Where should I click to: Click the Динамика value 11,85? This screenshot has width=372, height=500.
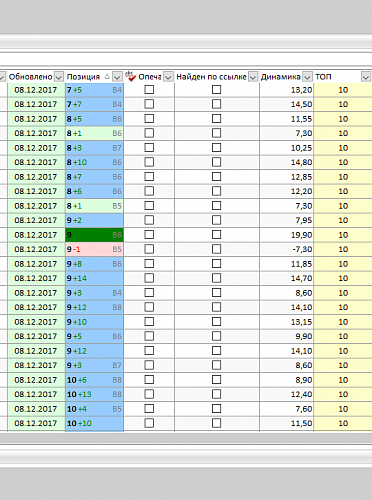(x=301, y=264)
